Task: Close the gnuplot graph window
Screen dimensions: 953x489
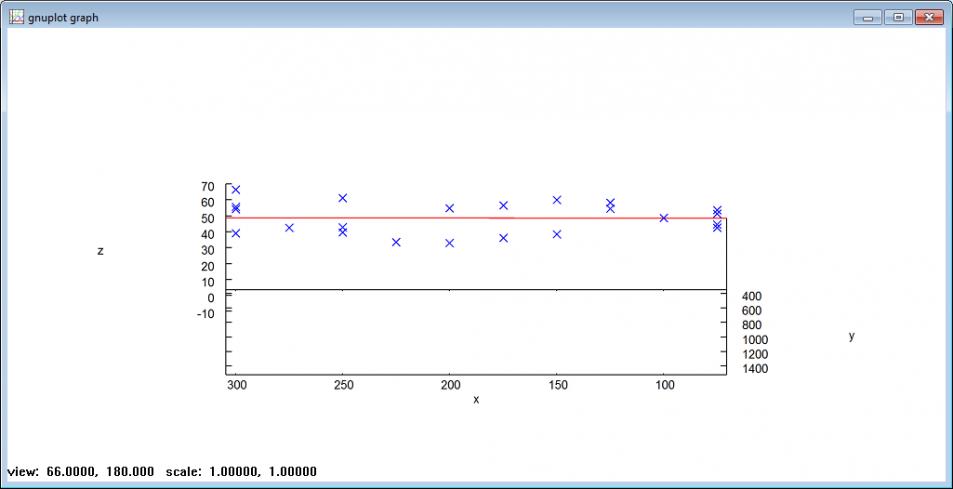Action: 928,17
